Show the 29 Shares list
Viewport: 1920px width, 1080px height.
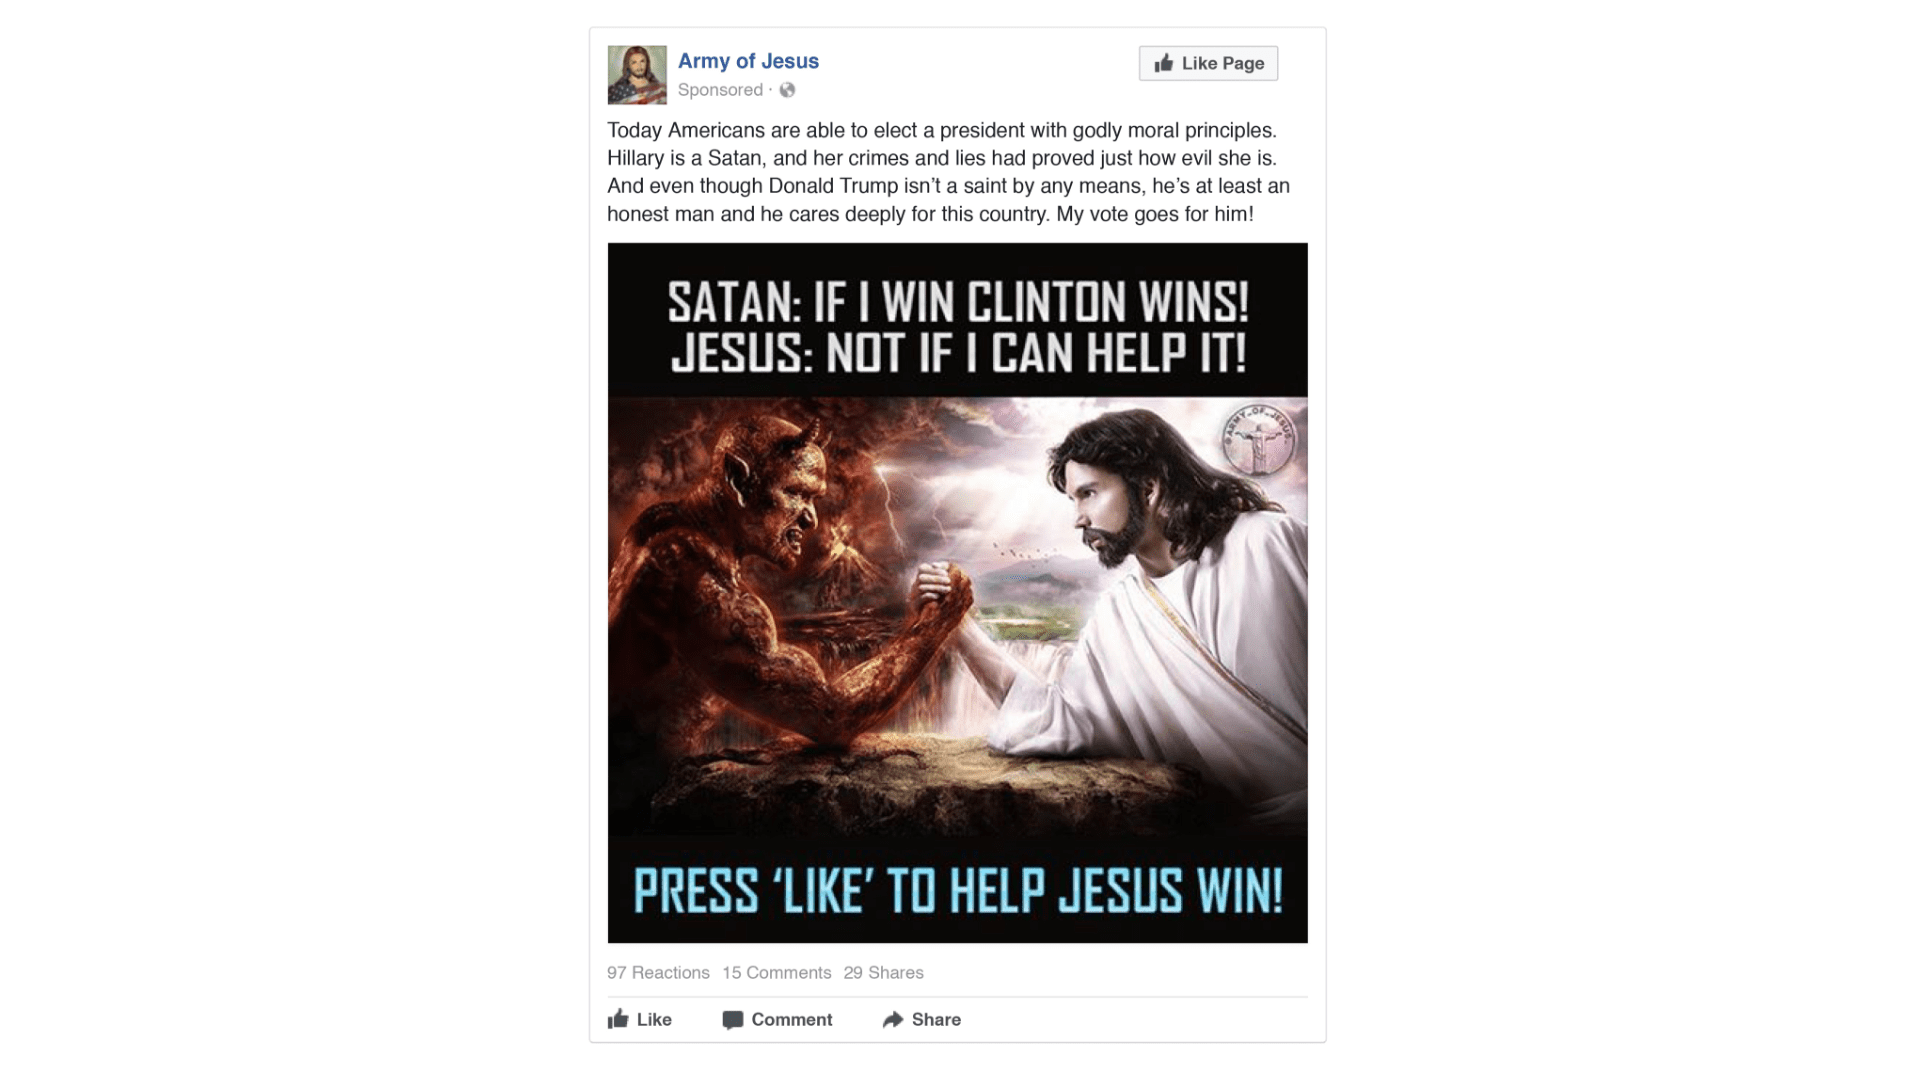pos(883,973)
